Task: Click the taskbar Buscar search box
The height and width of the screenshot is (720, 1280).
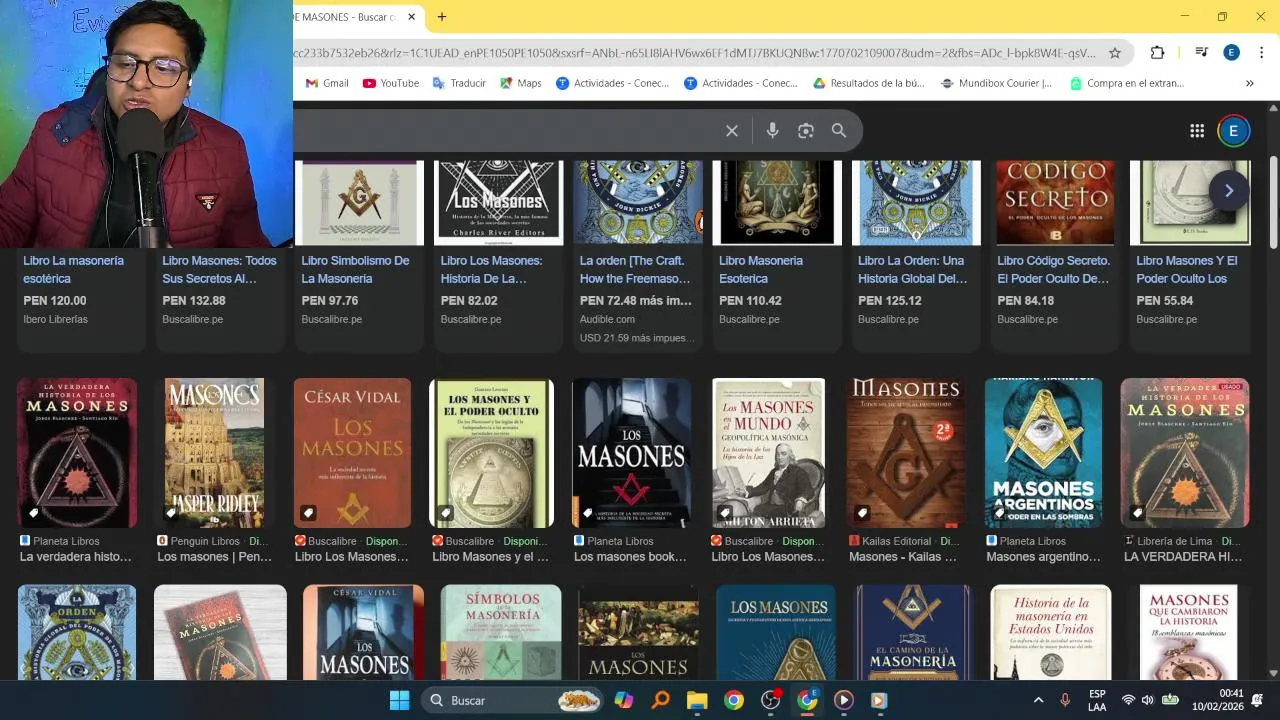Action: click(x=513, y=700)
